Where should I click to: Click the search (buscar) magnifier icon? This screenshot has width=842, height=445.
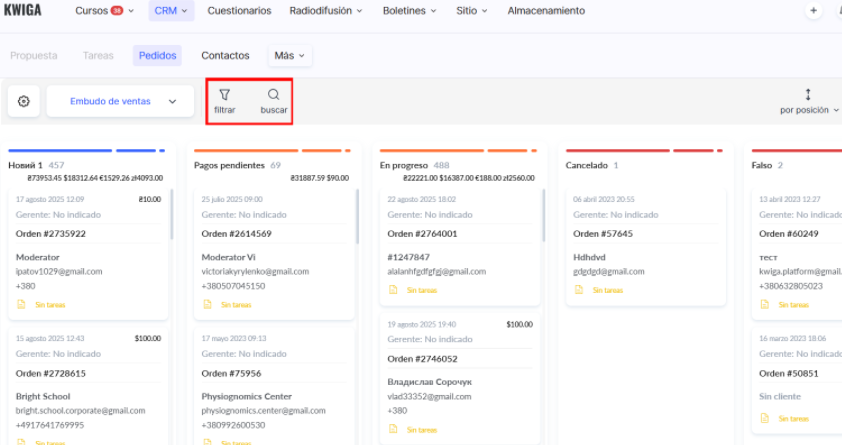pos(273,94)
